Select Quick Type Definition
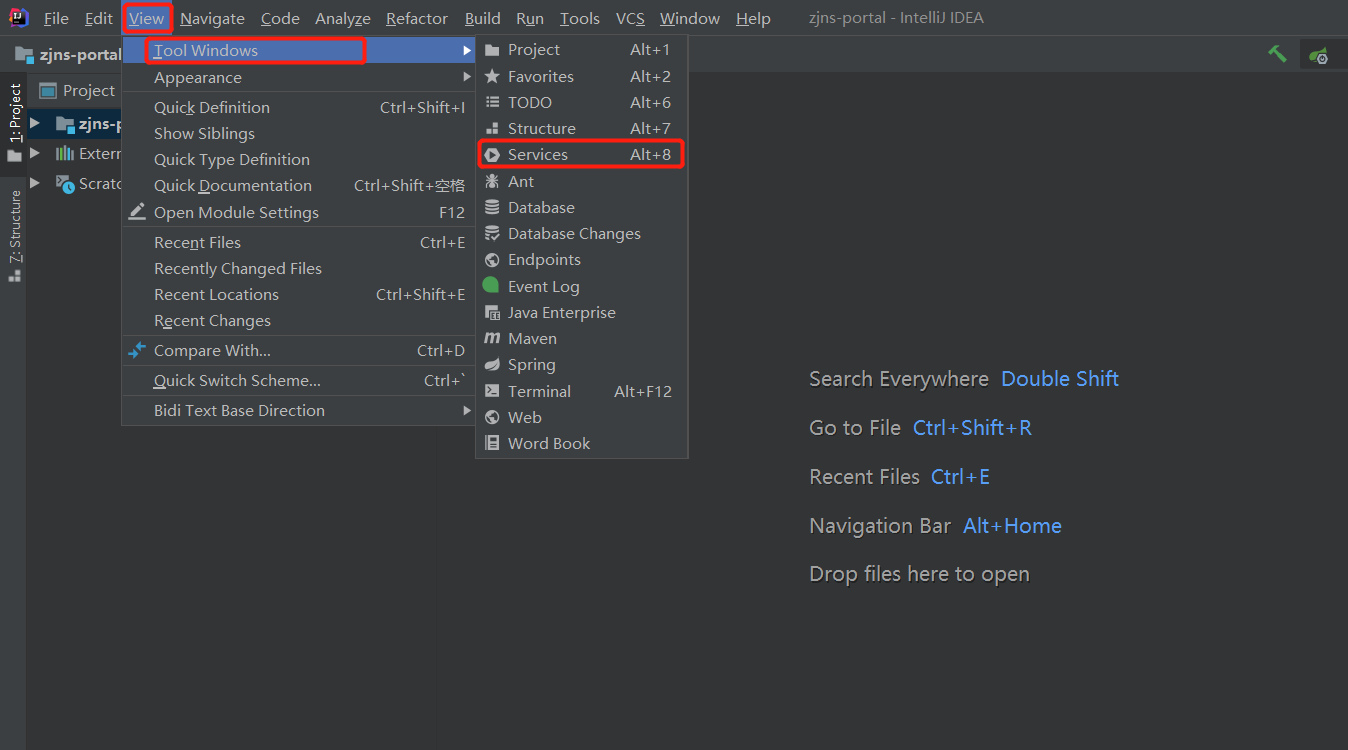 [x=298, y=159]
